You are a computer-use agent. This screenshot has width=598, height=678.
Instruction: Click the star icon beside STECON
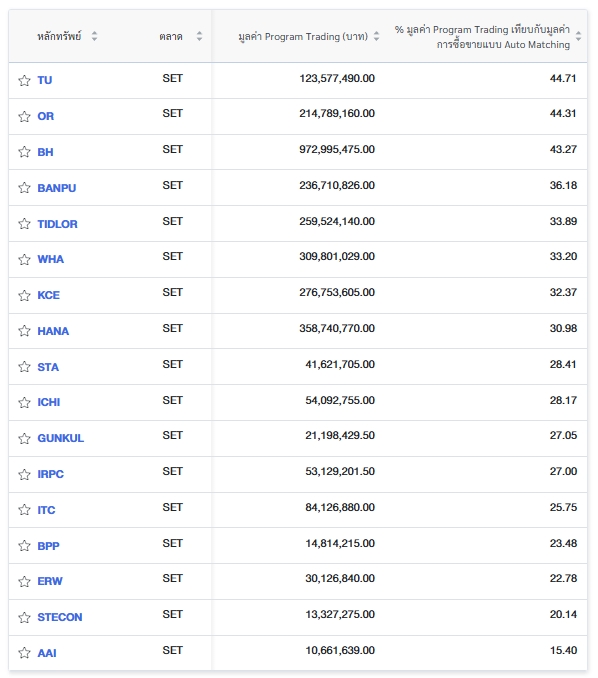pos(24,617)
